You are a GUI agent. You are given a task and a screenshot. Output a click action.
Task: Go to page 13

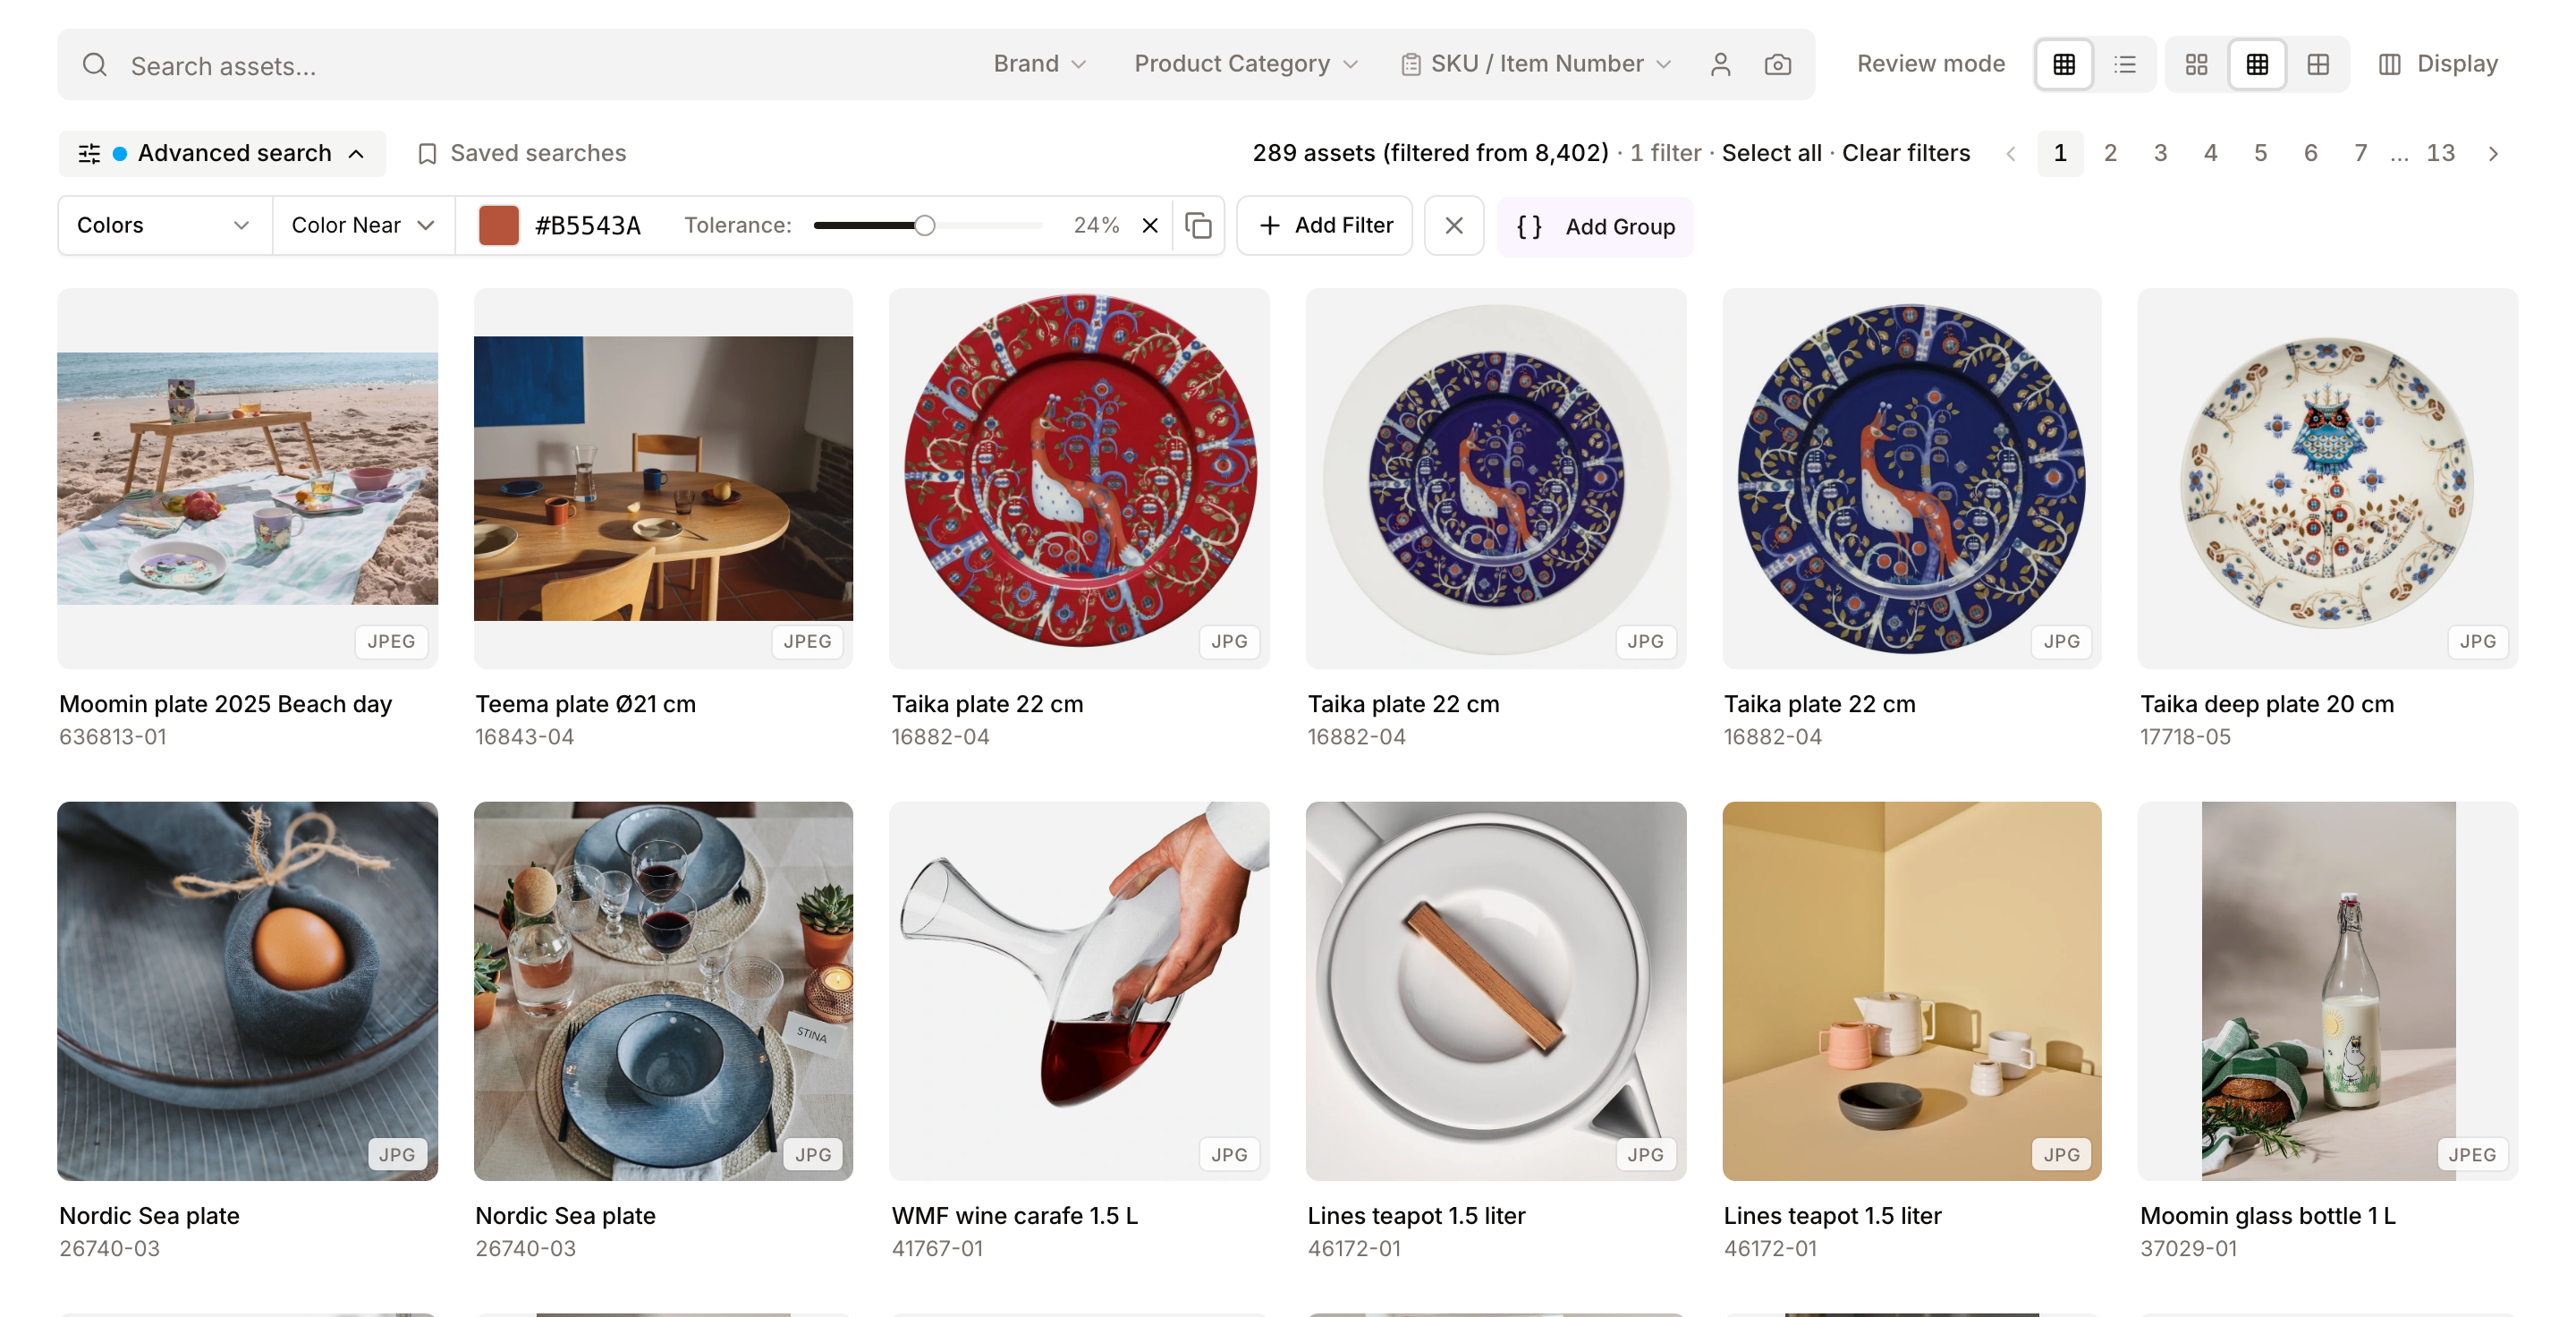pos(2440,153)
